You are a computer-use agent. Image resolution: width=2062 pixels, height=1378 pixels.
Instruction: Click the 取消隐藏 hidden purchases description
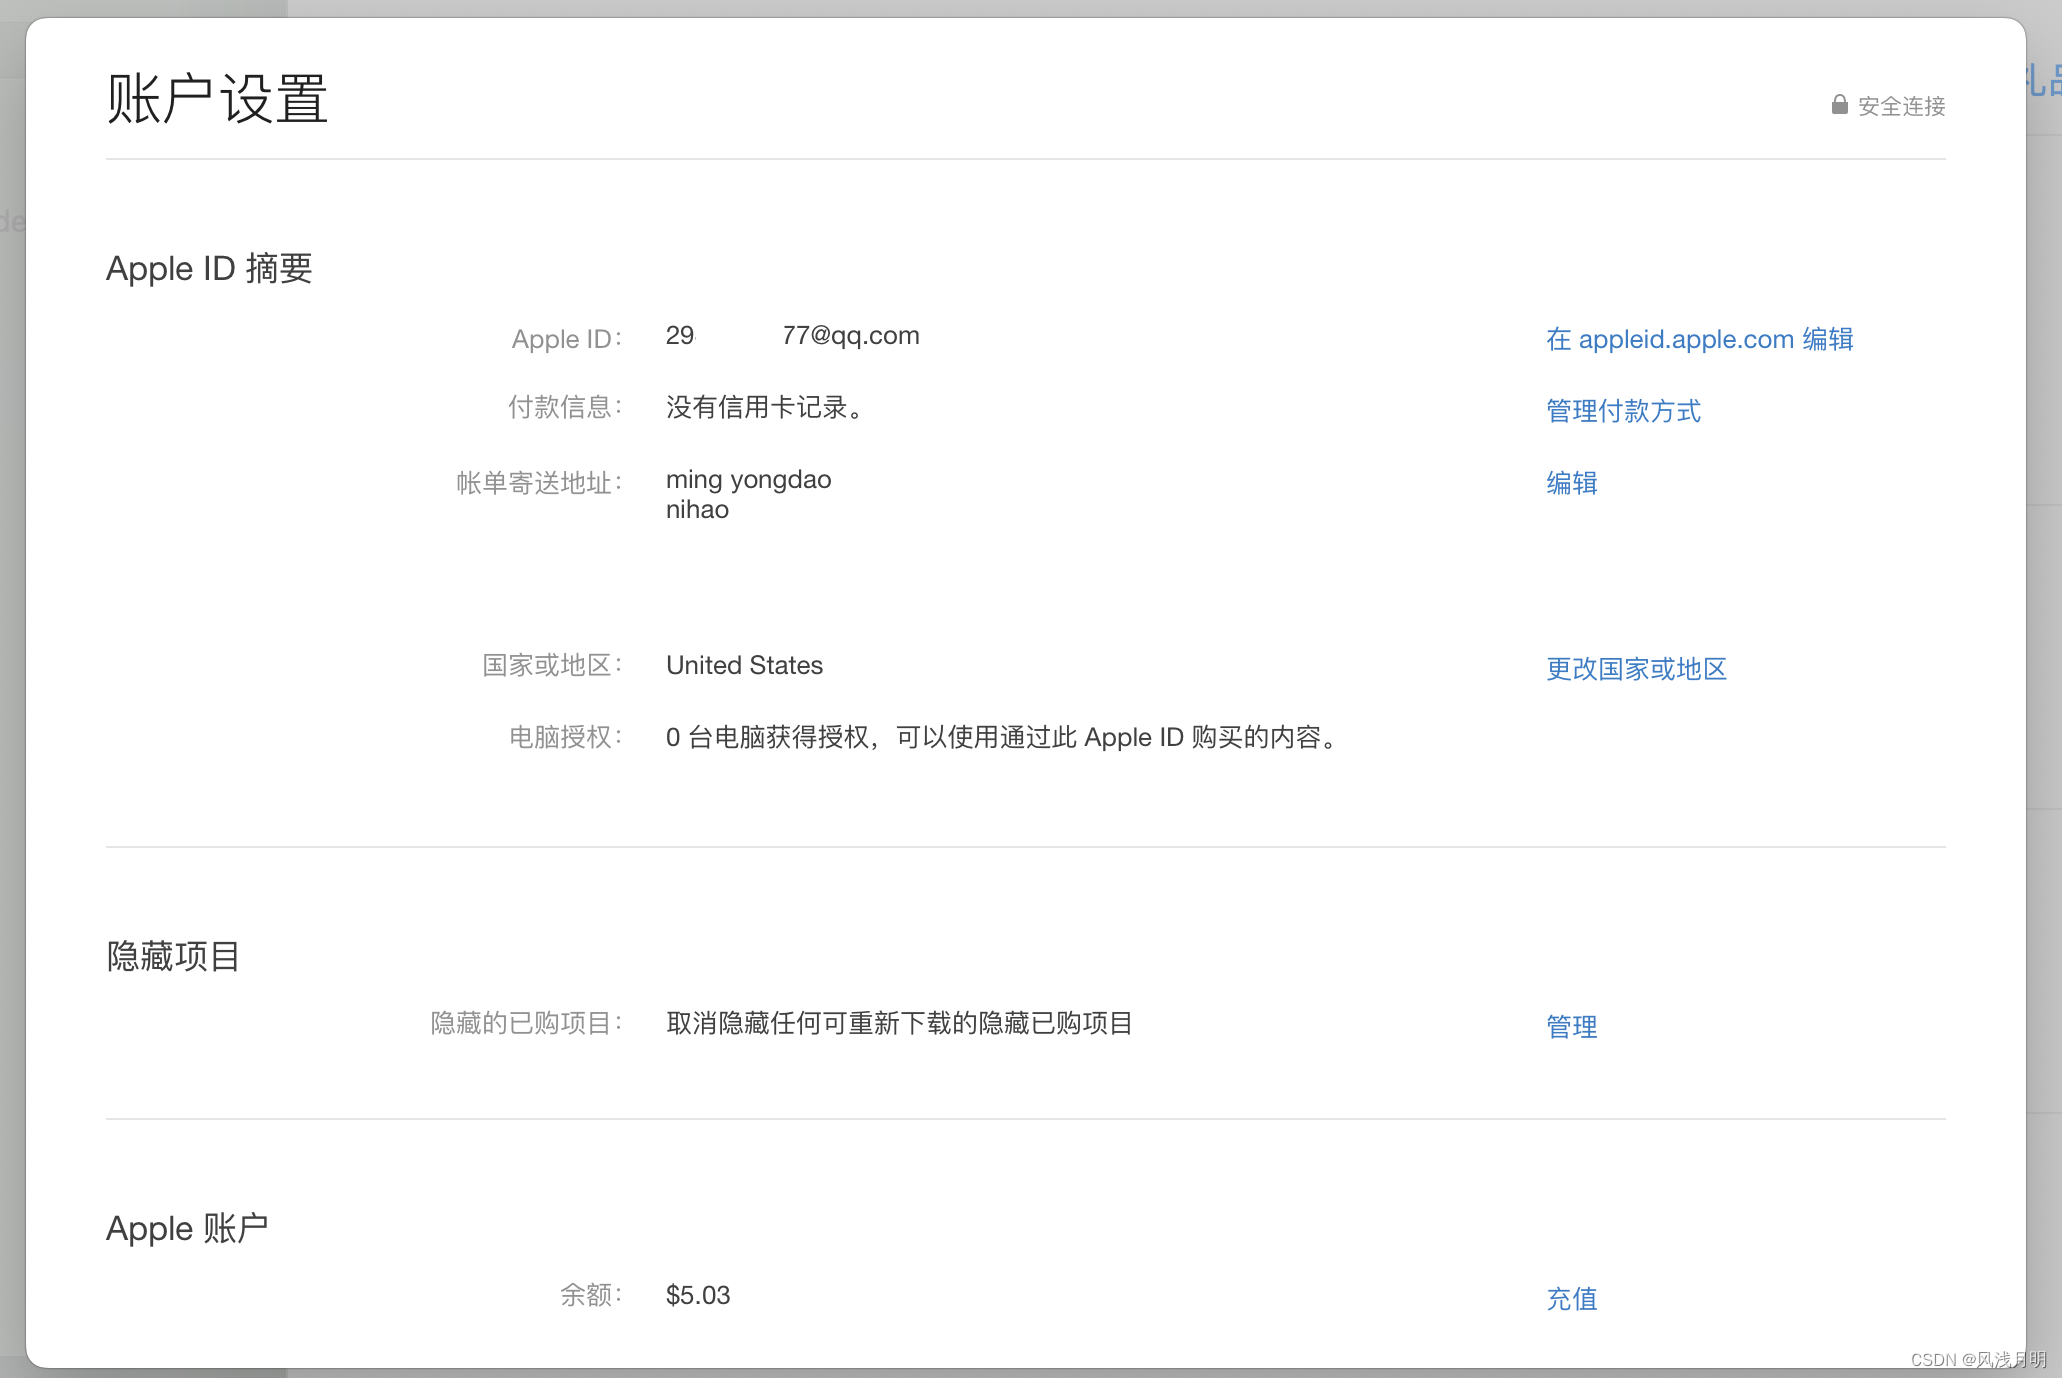898,1024
